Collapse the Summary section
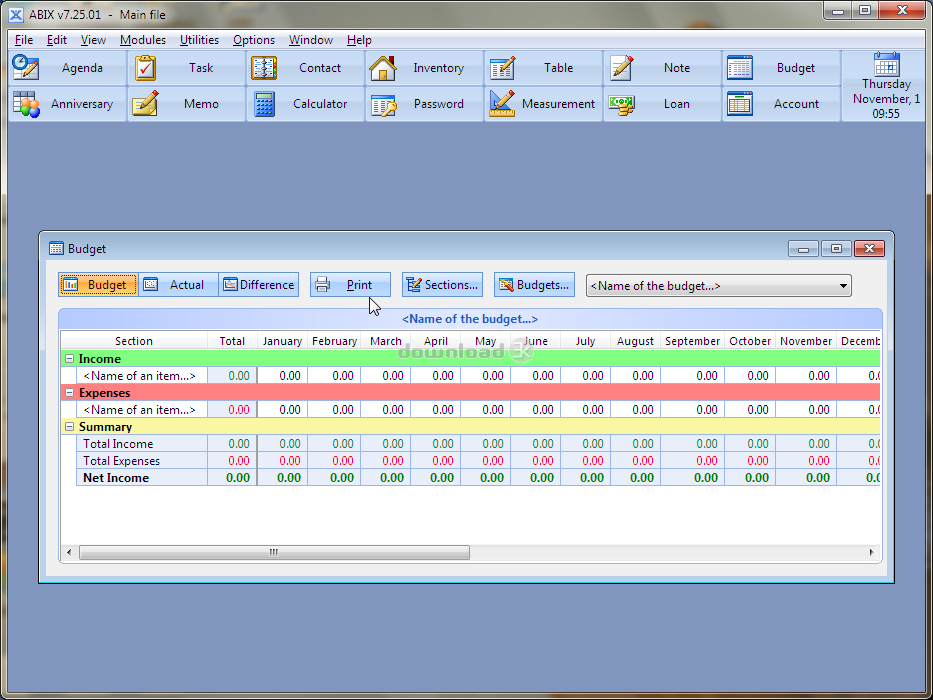Screen dimensions: 933x700 pos(70,427)
